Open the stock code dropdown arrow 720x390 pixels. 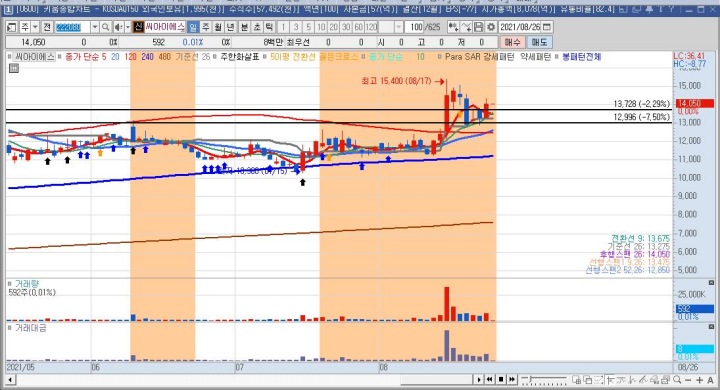pyautogui.click(x=95, y=27)
